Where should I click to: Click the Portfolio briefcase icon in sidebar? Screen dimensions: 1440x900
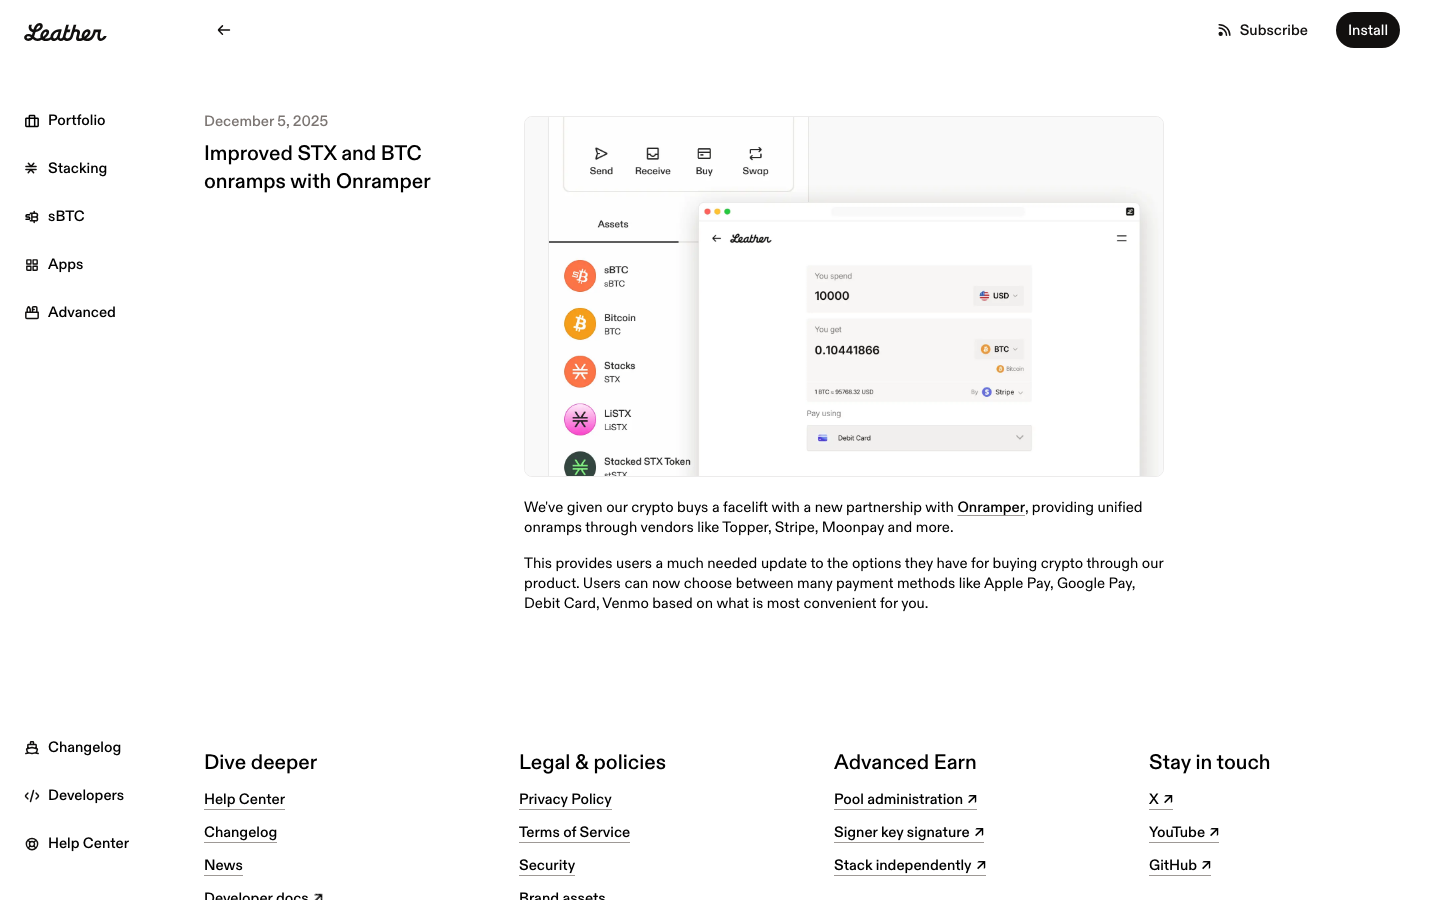[x=32, y=121]
